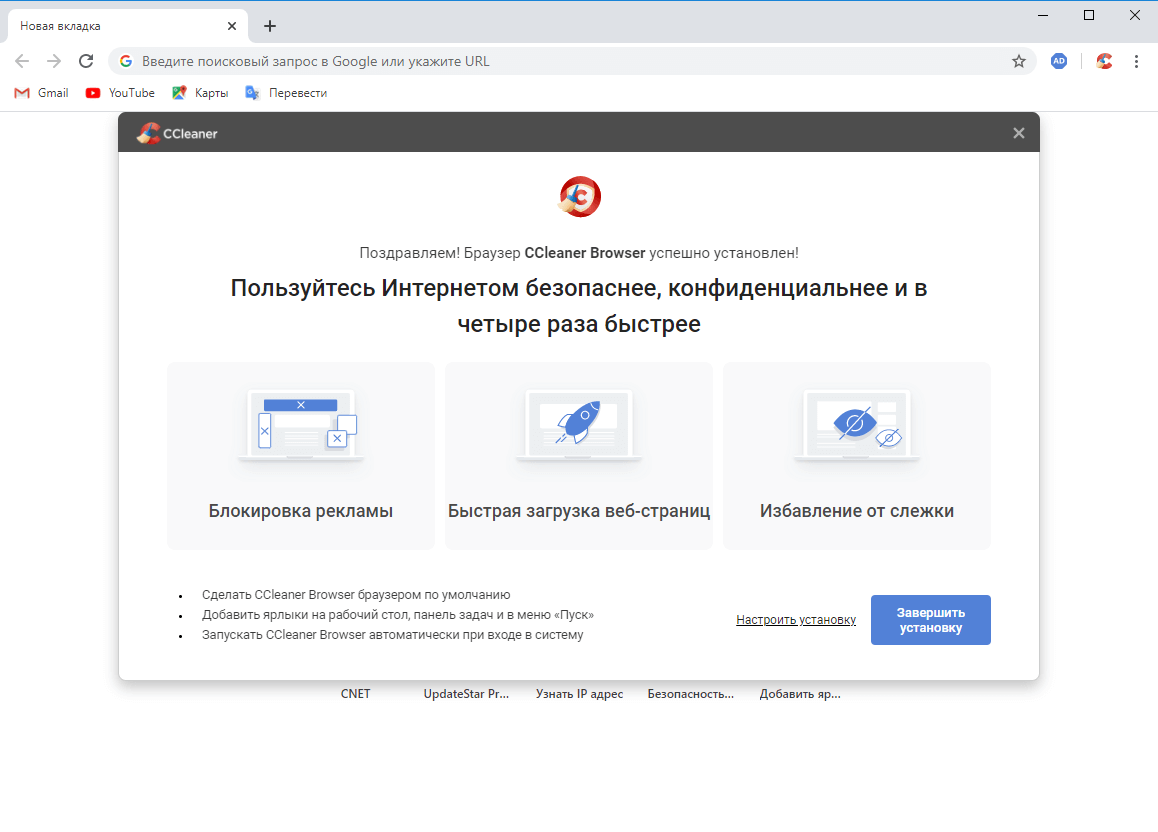Click the CCleaner extension icon in toolbar
Image resolution: width=1158 pixels, height=832 pixels.
click(x=1103, y=61)
